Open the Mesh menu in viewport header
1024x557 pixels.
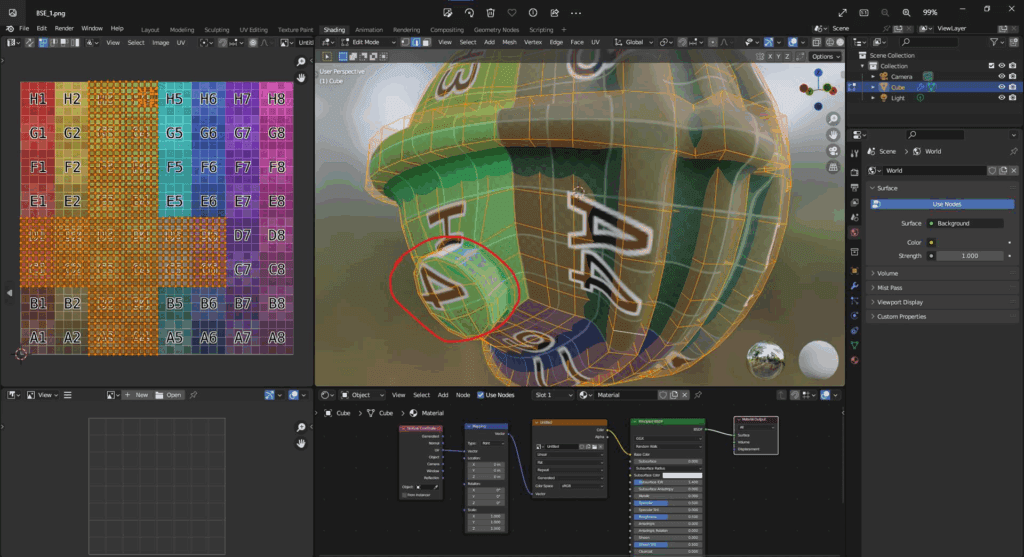[509, 42]
